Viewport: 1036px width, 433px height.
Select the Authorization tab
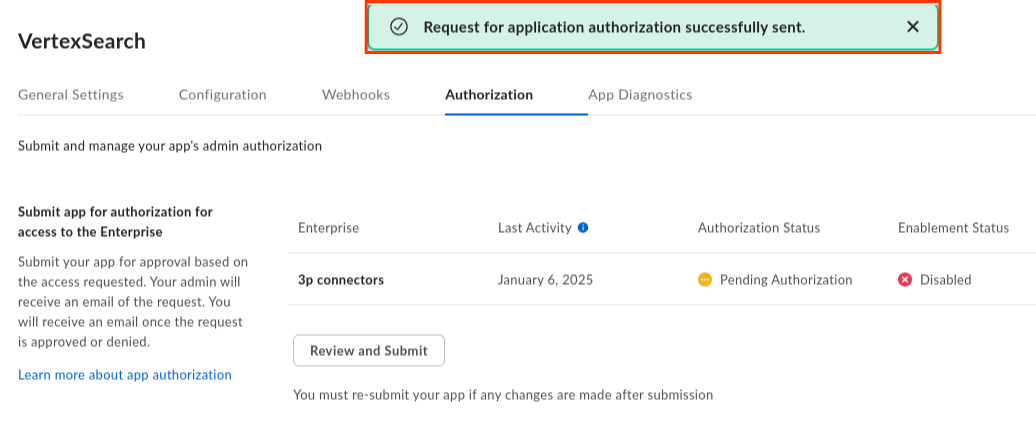point(489,95)
